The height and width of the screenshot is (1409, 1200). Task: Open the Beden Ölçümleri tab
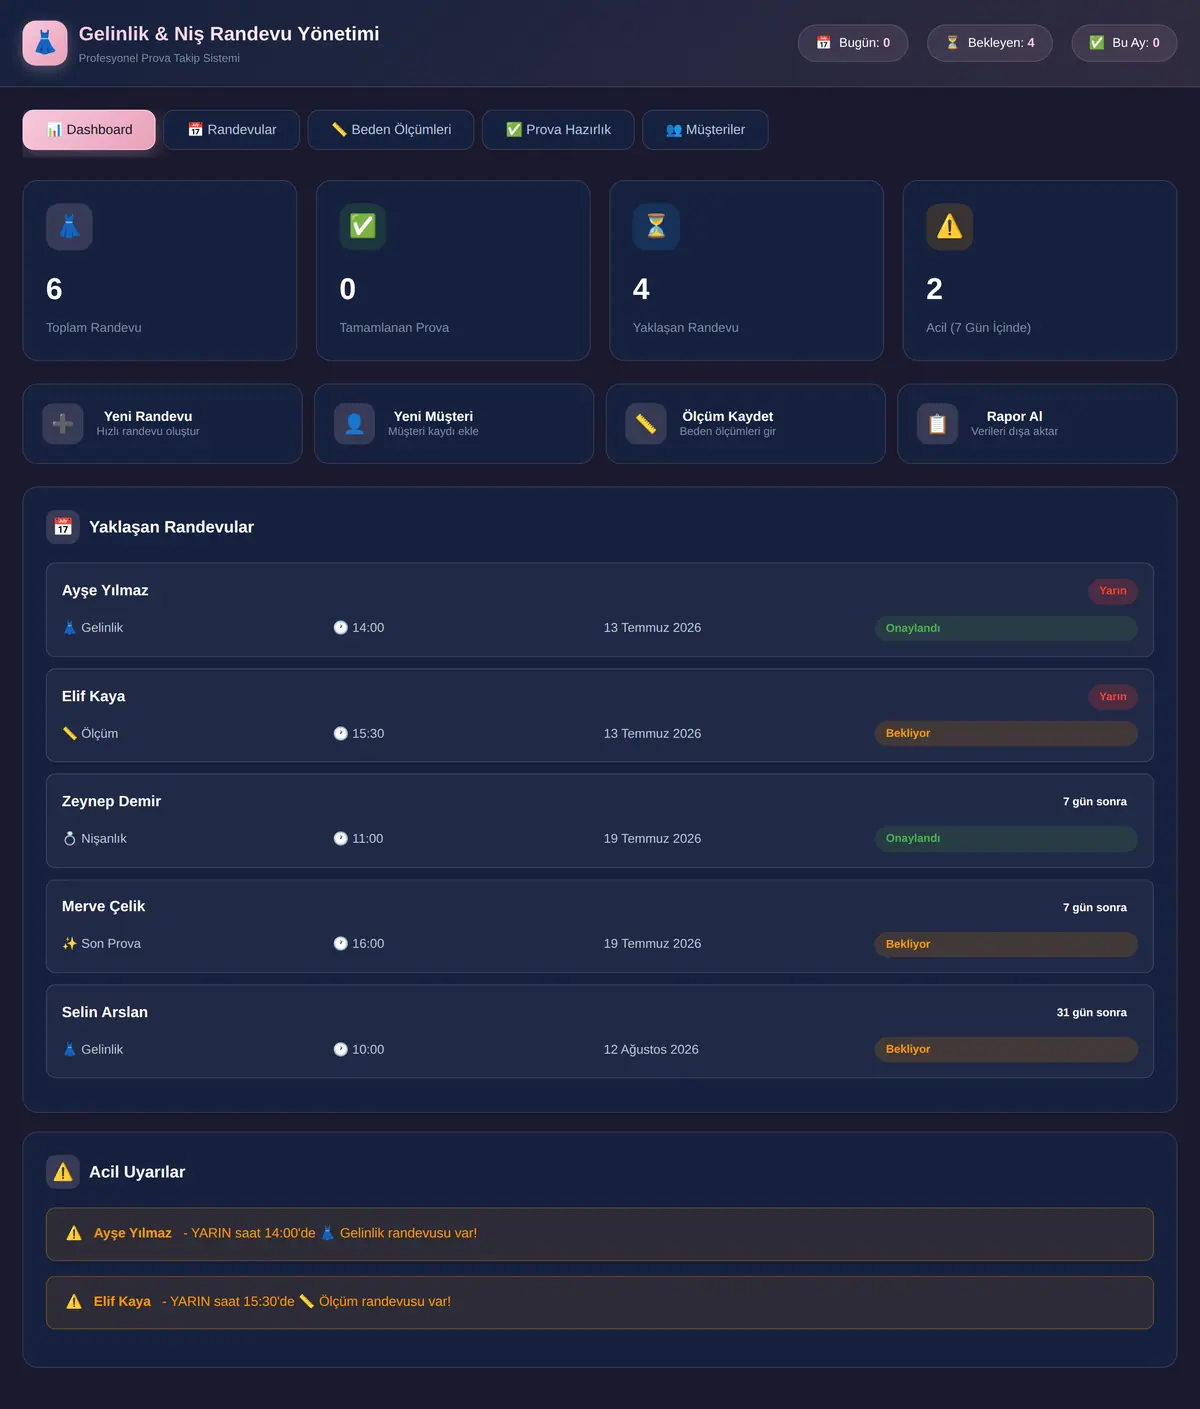[x=391, y=130]
